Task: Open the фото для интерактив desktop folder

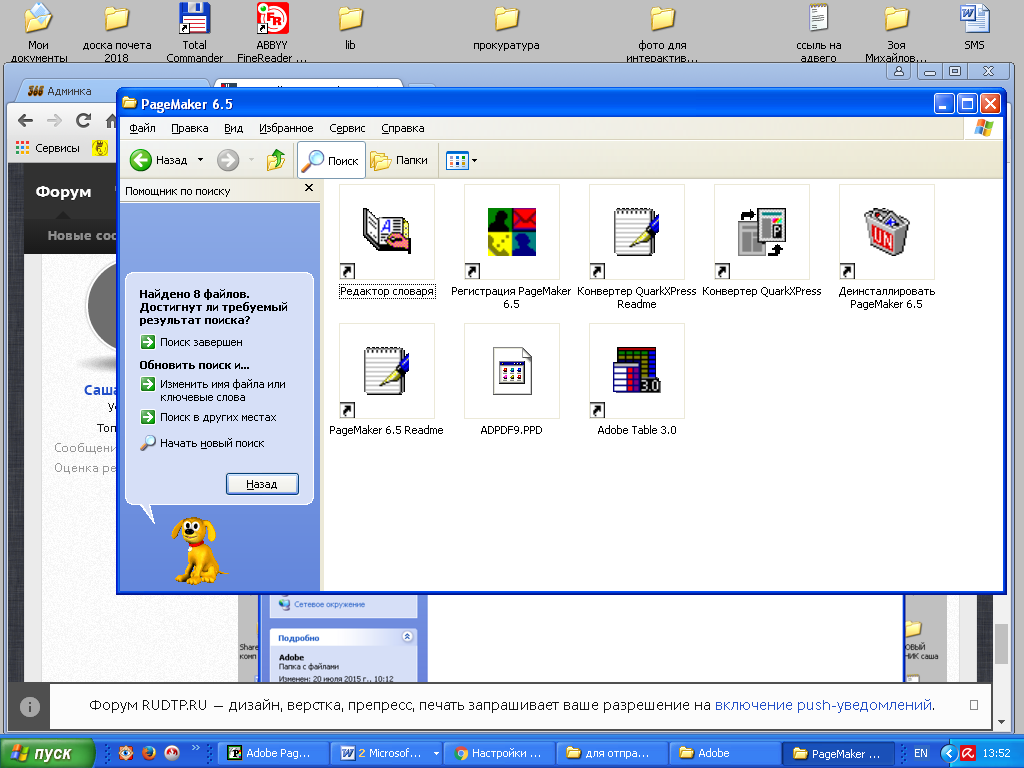Action: [x=662, y=31]
